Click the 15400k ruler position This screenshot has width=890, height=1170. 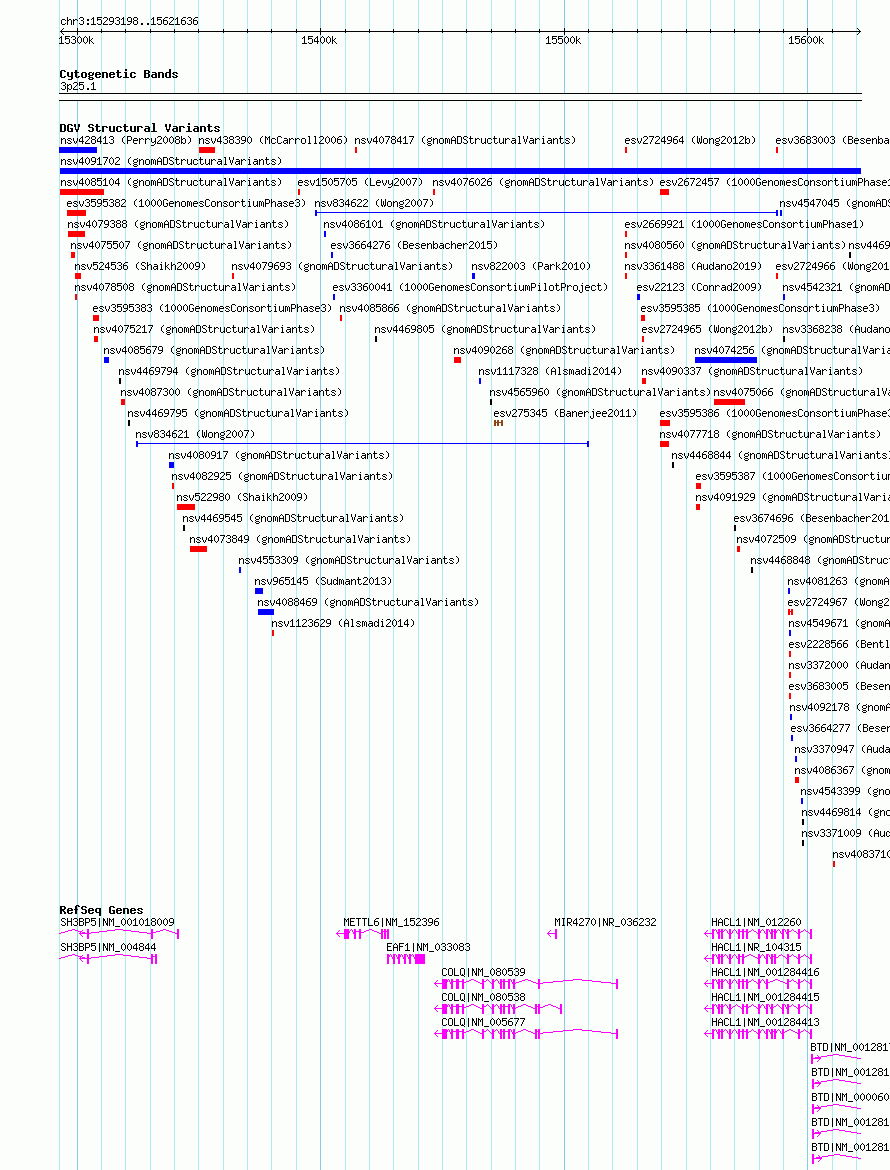(319, 40)
